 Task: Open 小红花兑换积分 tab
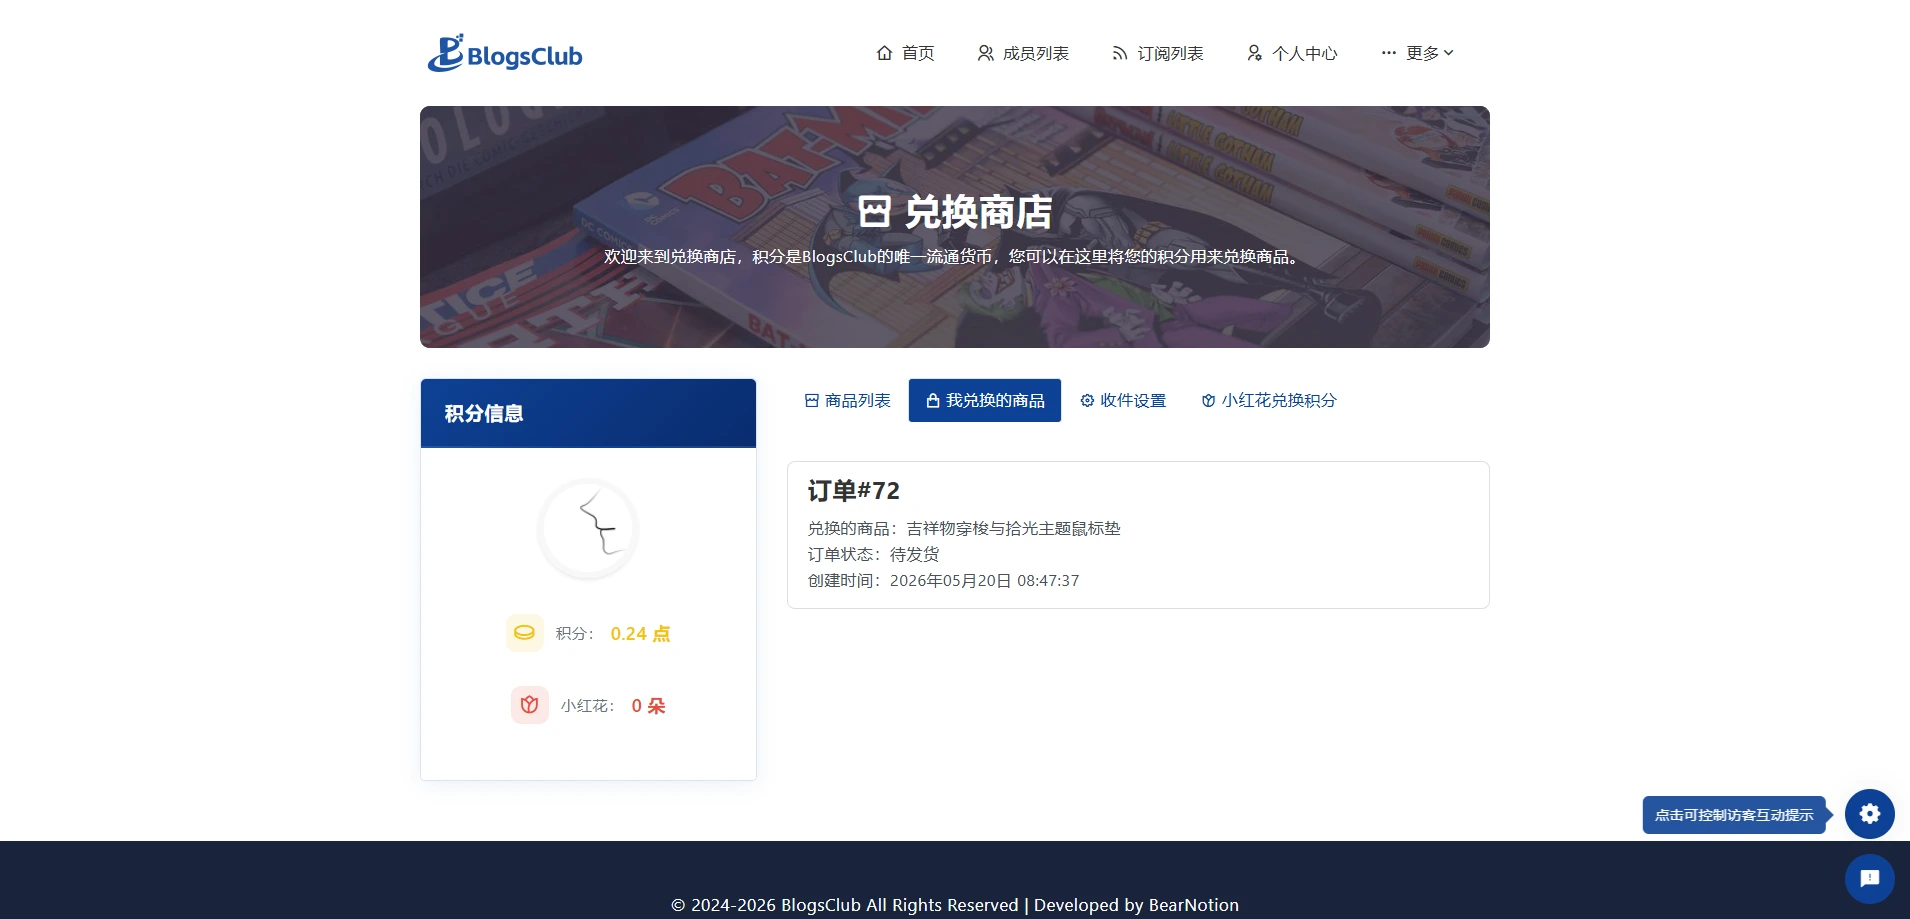pos(1268,400)
